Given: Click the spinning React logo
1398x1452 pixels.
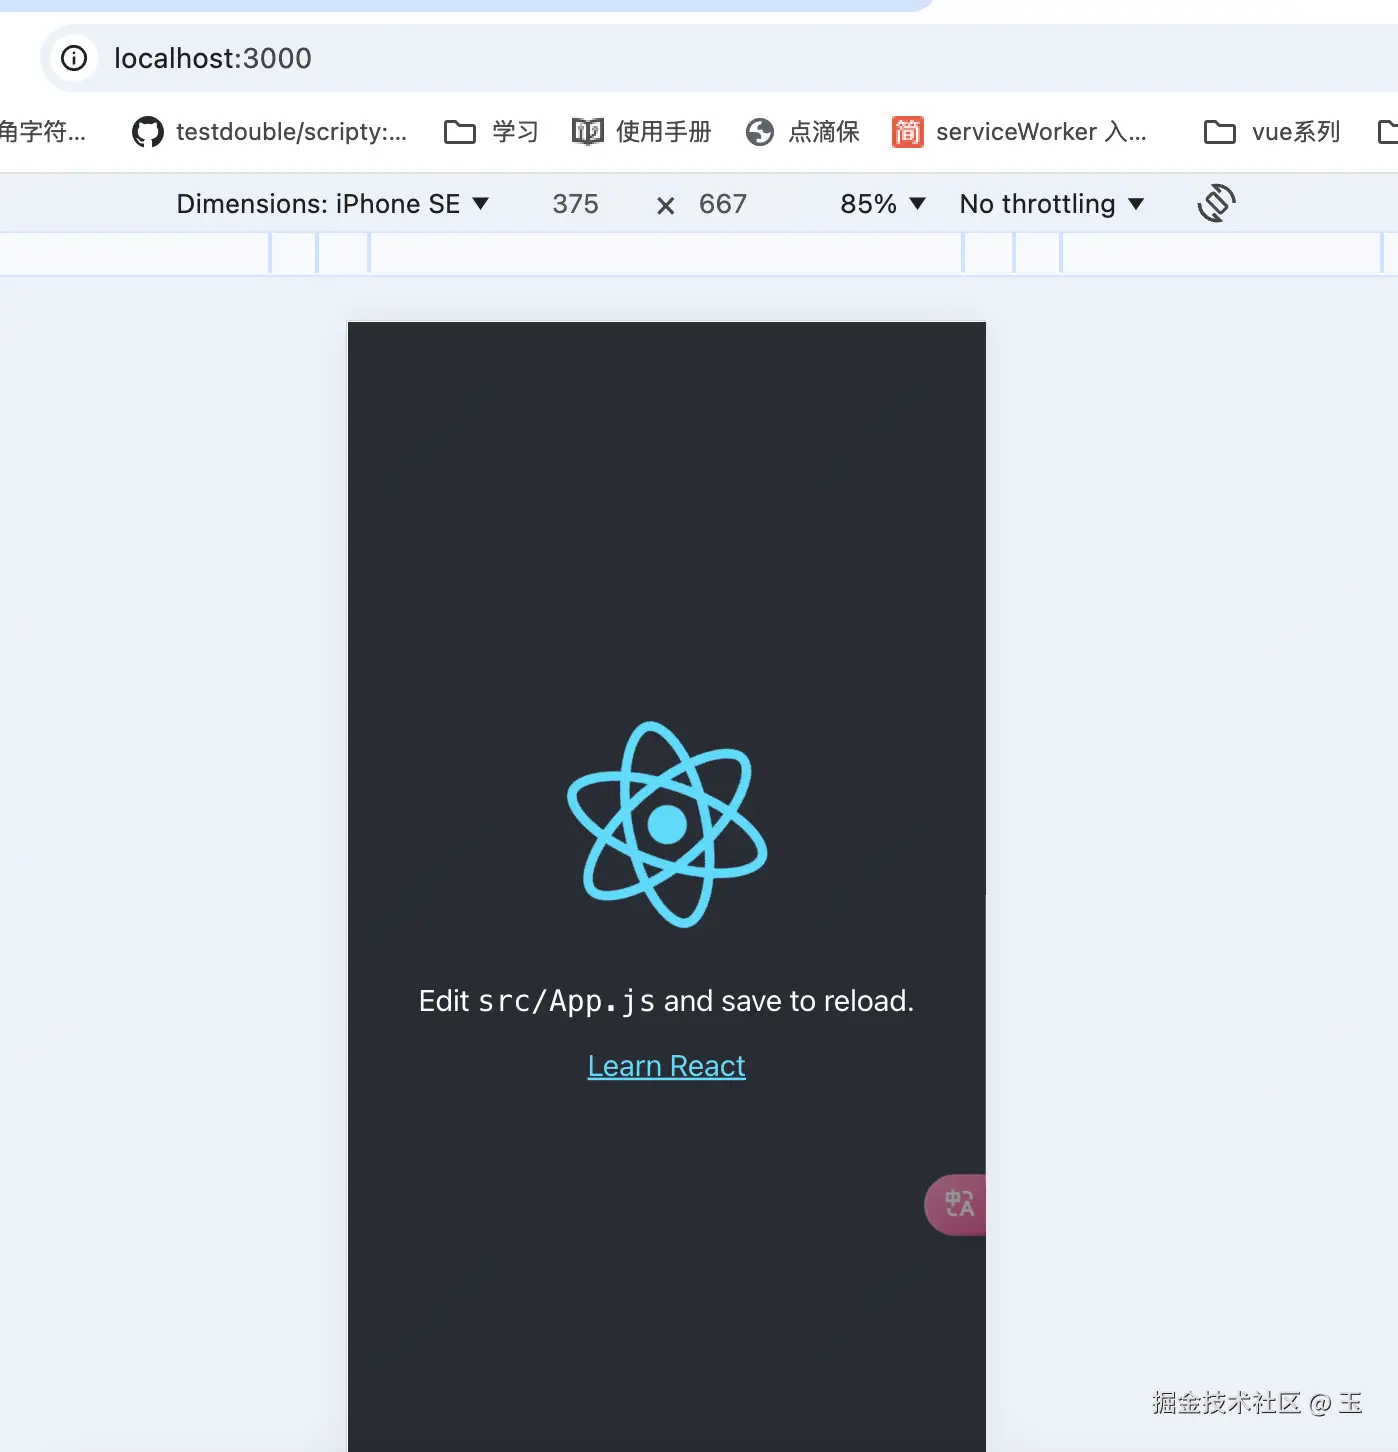Looking at the screenshot, I should point(667,825).
